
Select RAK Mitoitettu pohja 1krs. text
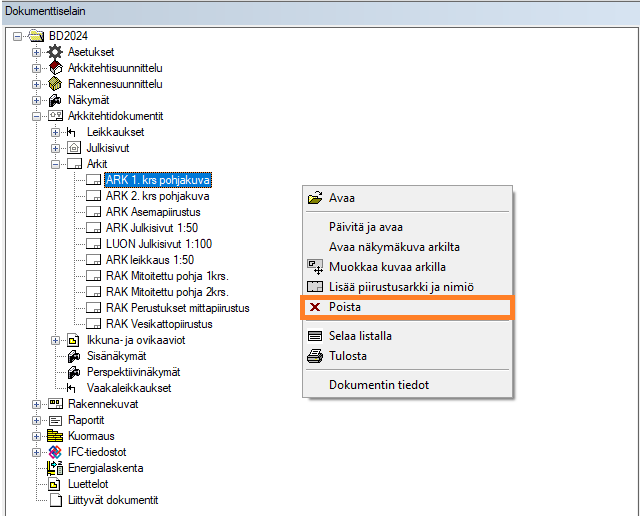tap(167, 276)
